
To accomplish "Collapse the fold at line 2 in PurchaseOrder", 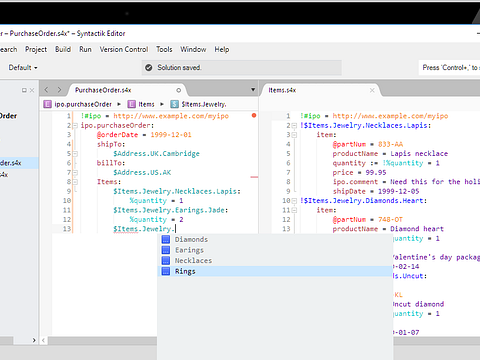I will coord(75,126).
